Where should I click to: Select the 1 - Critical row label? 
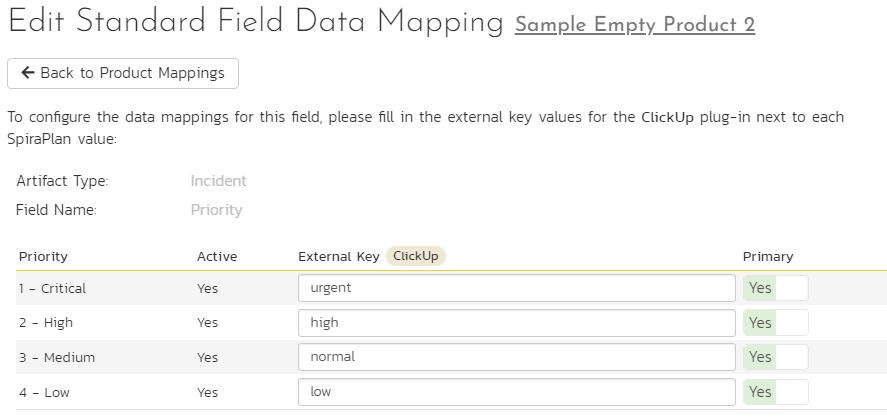[x=52, y=288]
